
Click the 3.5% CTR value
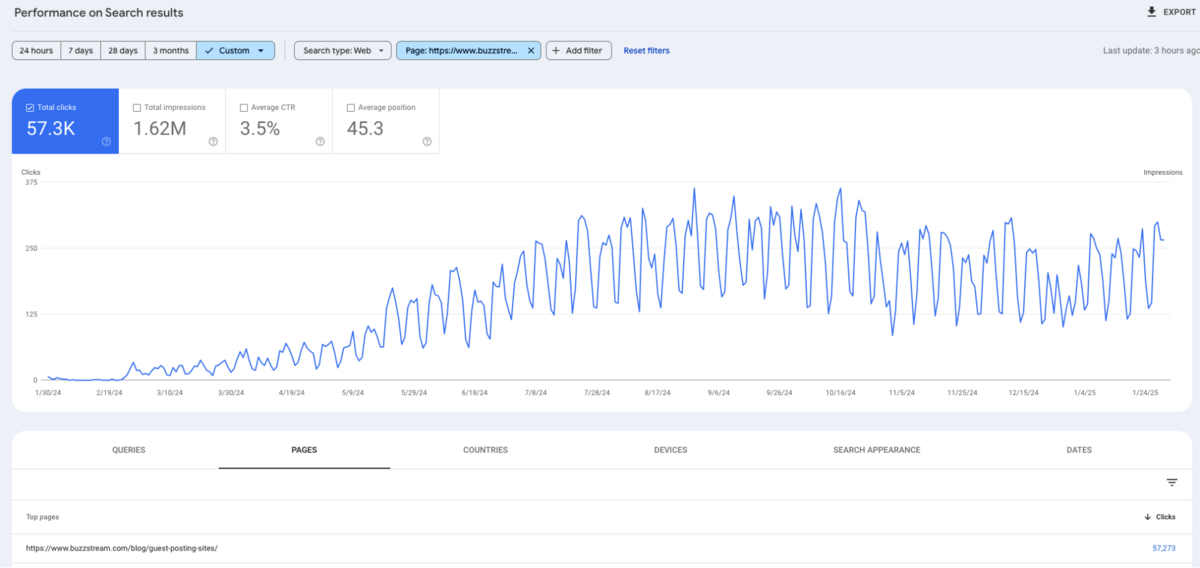260,128
